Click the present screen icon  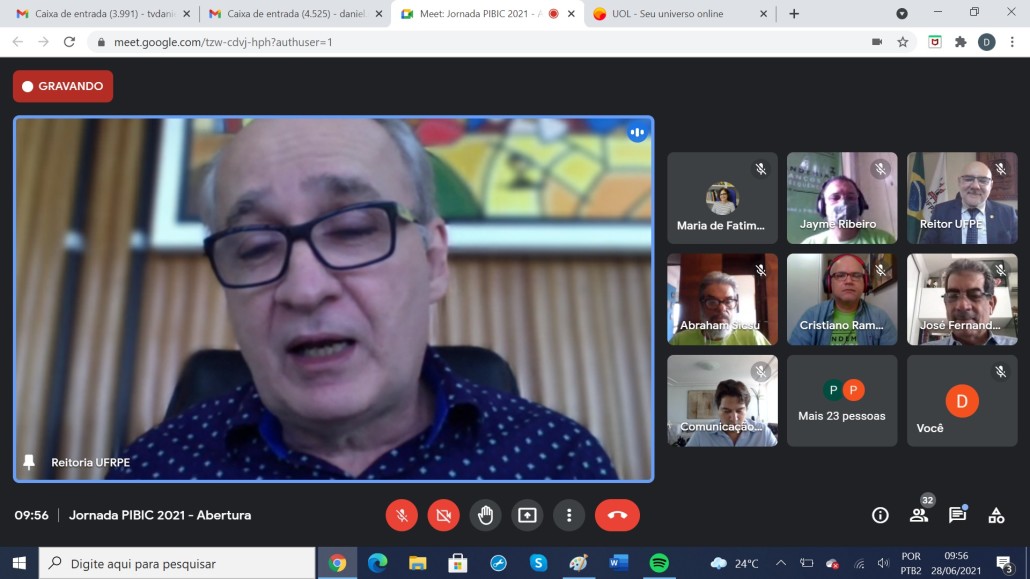(x=527, y=515)
